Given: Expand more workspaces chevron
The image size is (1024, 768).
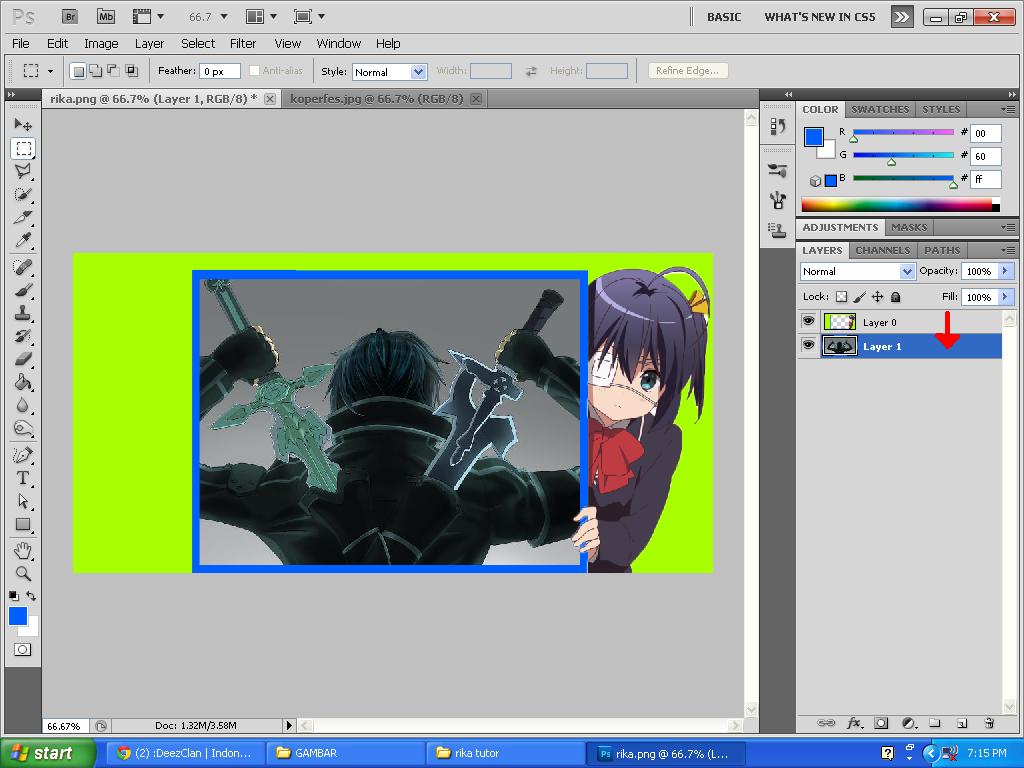Looking at the screenshot, I should (902, 17).
